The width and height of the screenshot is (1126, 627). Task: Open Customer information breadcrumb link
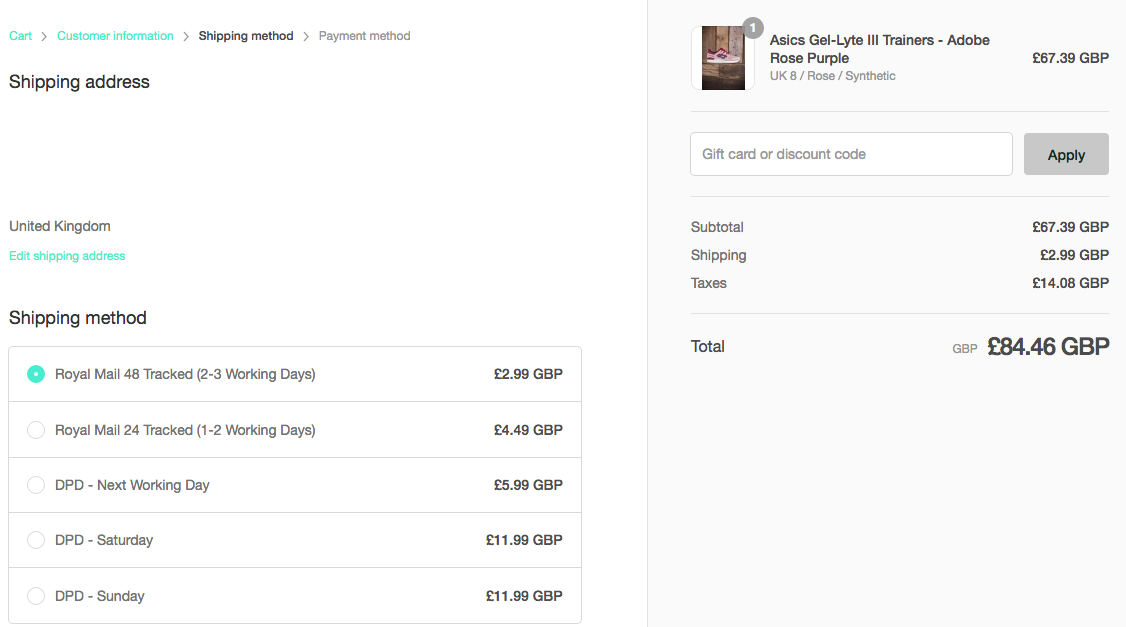point(115,36)
